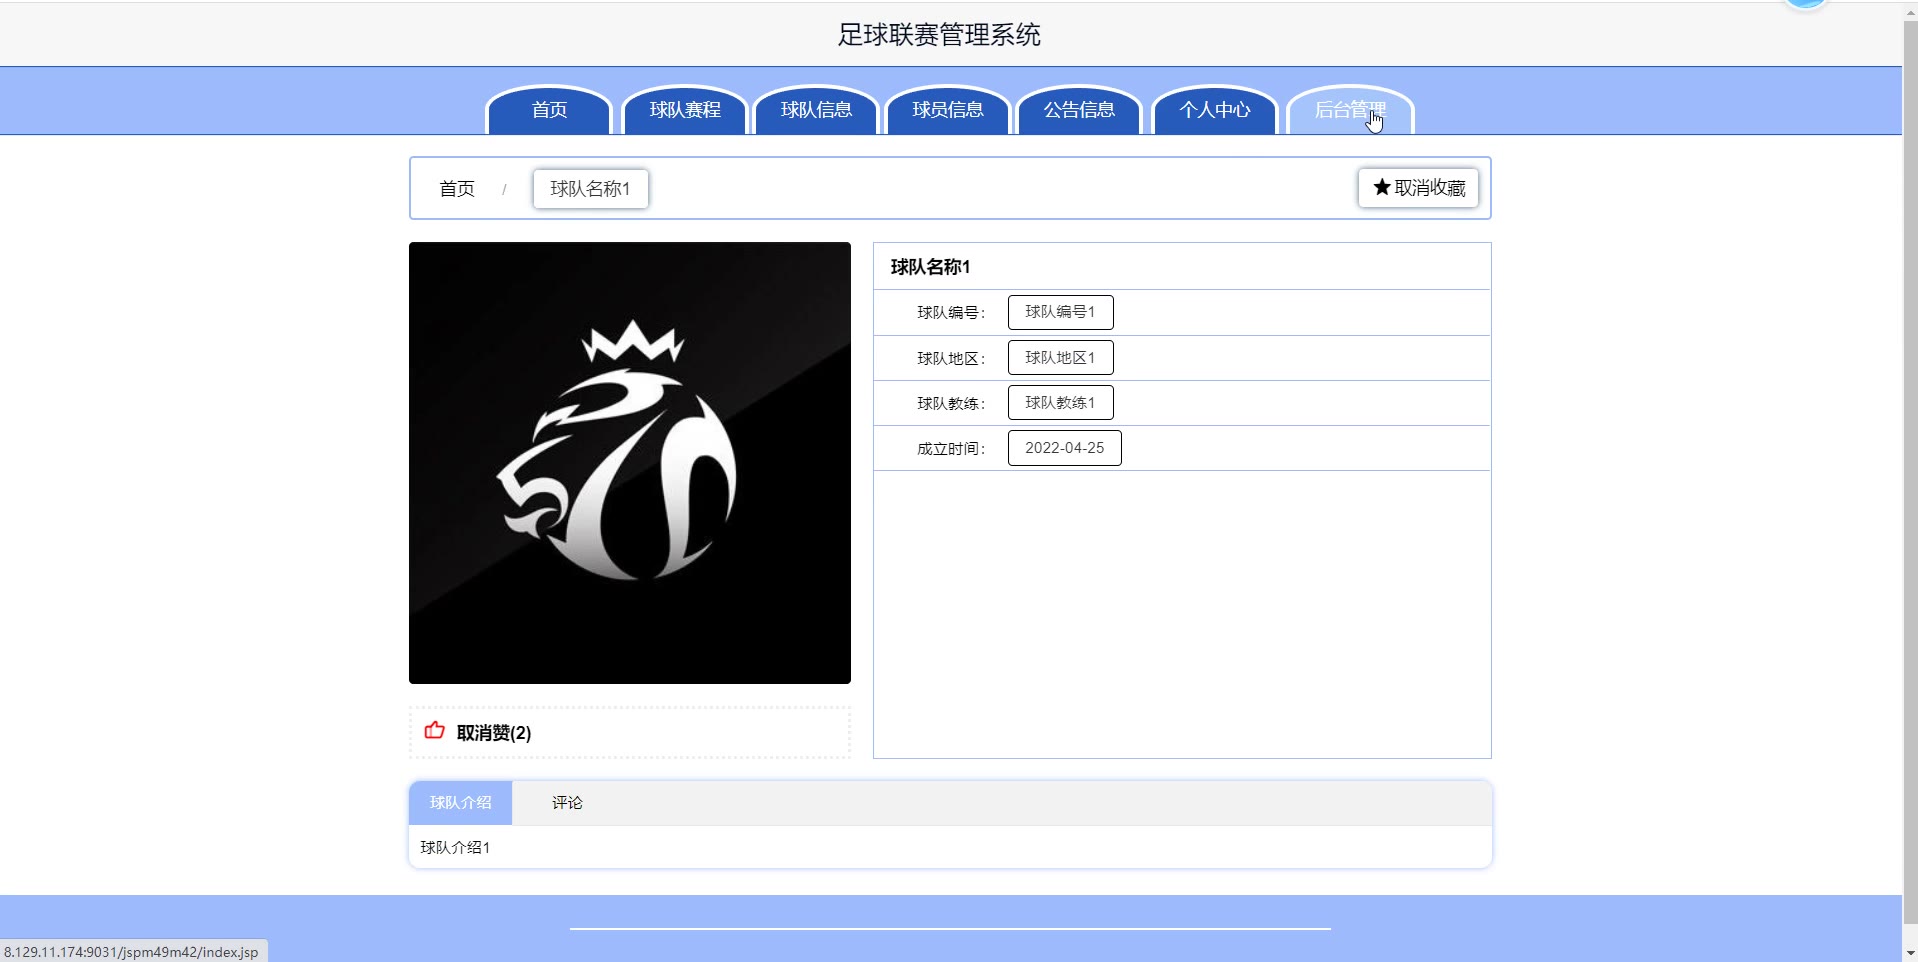The width and height of the screenshot is (1918, 962).
Task: Click the vertical page scrollbar thumb
Action: pos(1910,470)
